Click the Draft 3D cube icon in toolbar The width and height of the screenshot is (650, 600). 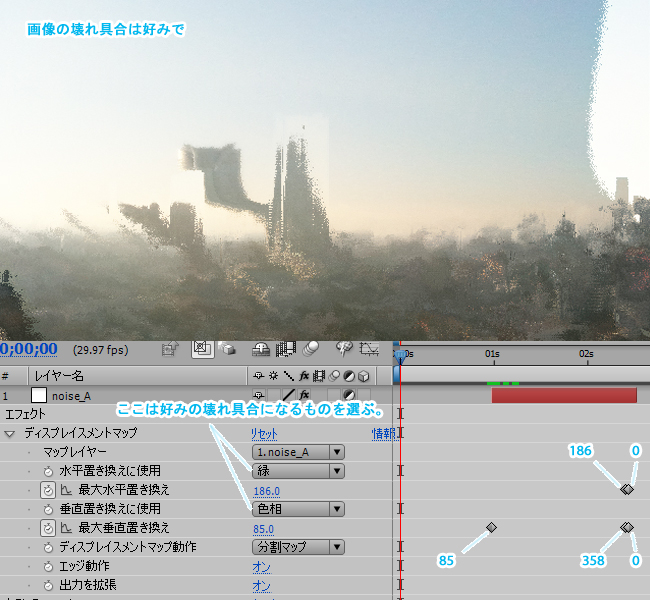coord(228,349)
